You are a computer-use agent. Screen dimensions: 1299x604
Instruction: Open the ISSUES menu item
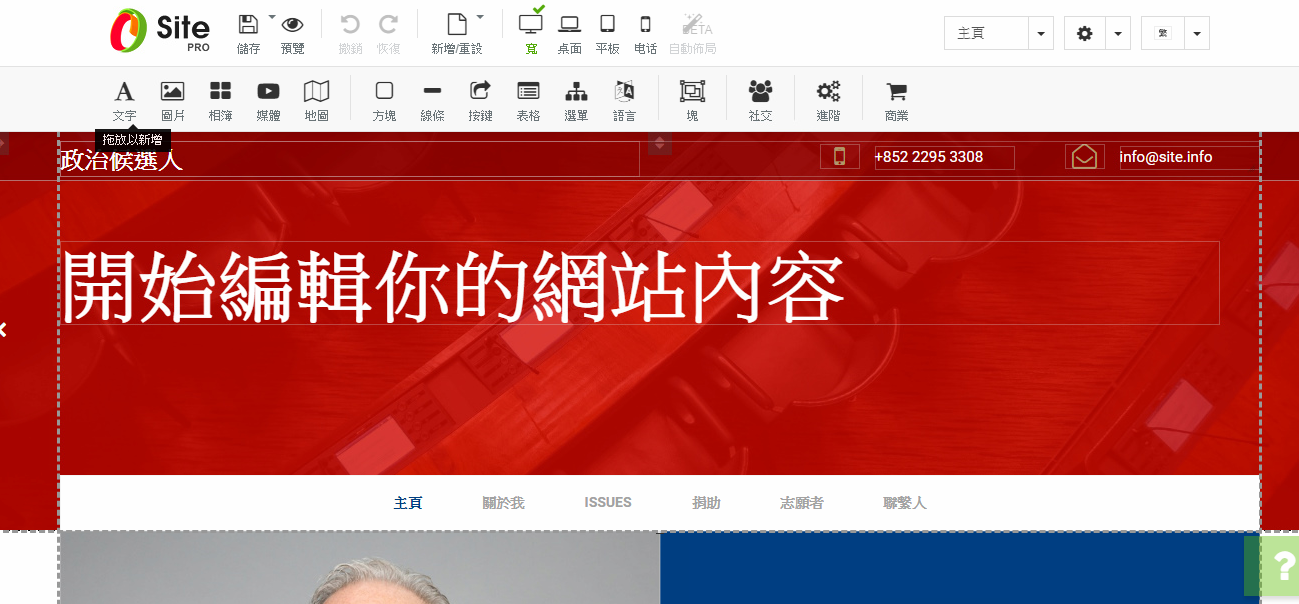[608, 503]
